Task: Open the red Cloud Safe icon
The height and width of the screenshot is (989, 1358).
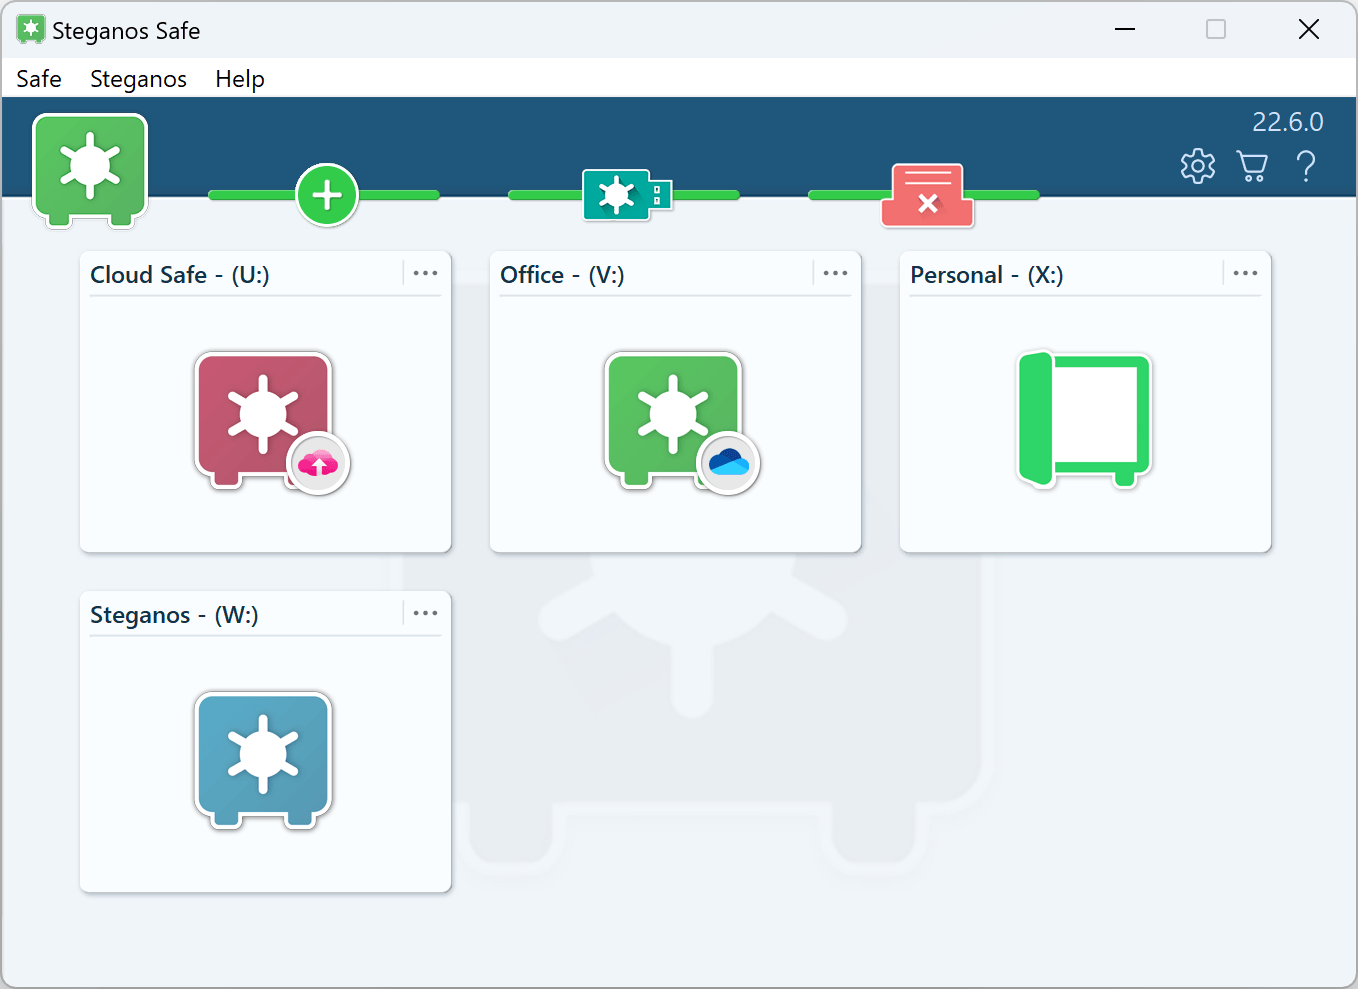Action: pyautogui.click(x=264, y=418)
